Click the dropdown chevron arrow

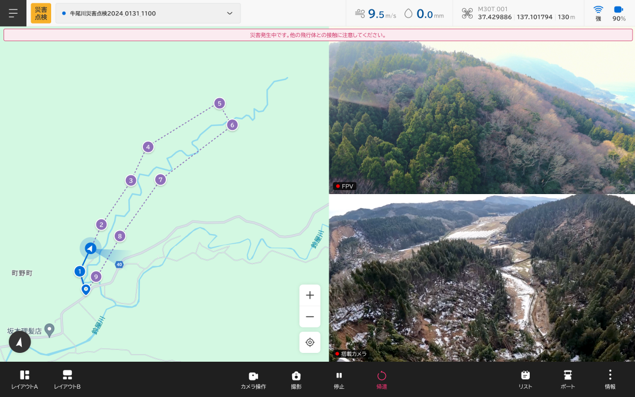(230, 13)
